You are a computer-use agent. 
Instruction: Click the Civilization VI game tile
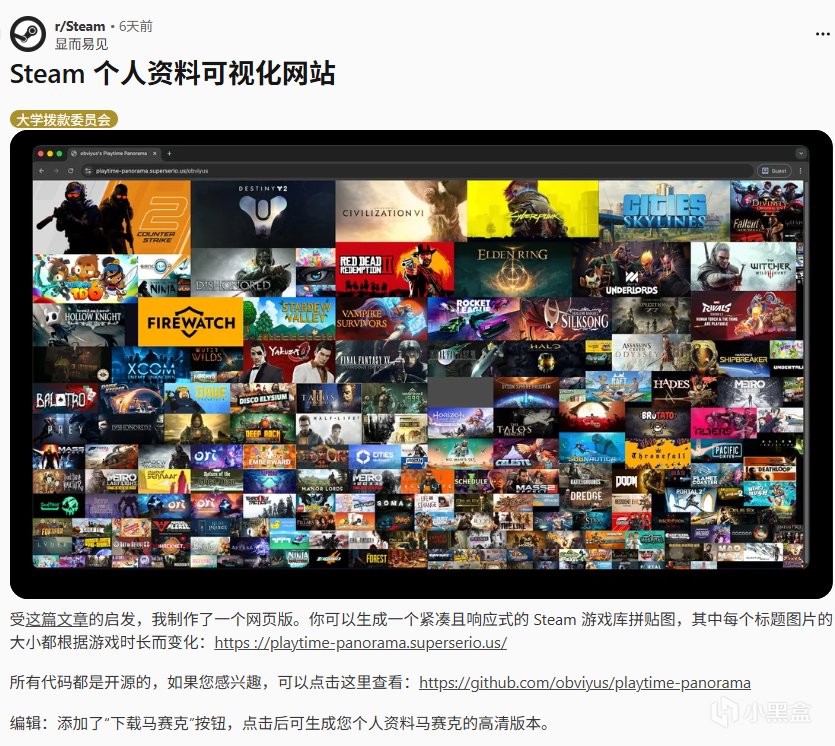coord(401,211)
